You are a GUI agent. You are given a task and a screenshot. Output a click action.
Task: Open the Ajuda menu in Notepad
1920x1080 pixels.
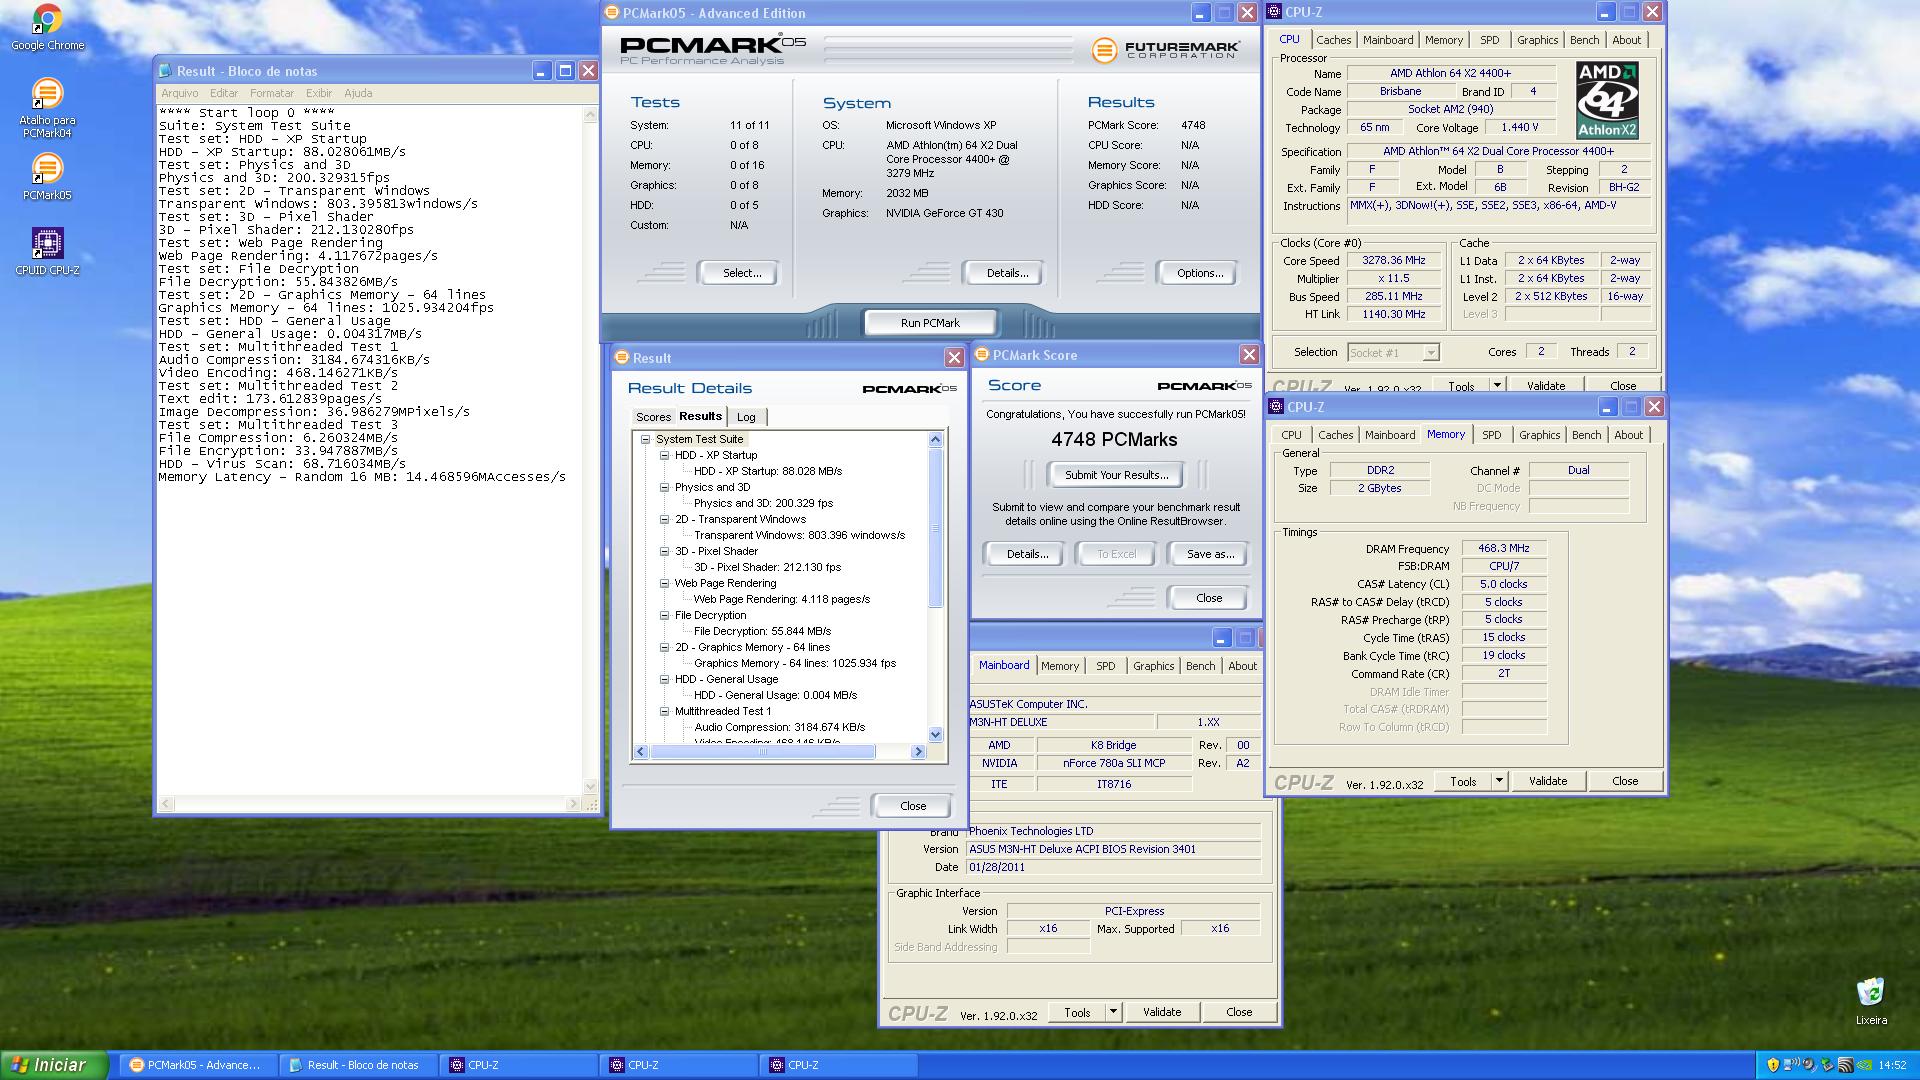pos(358,93)
